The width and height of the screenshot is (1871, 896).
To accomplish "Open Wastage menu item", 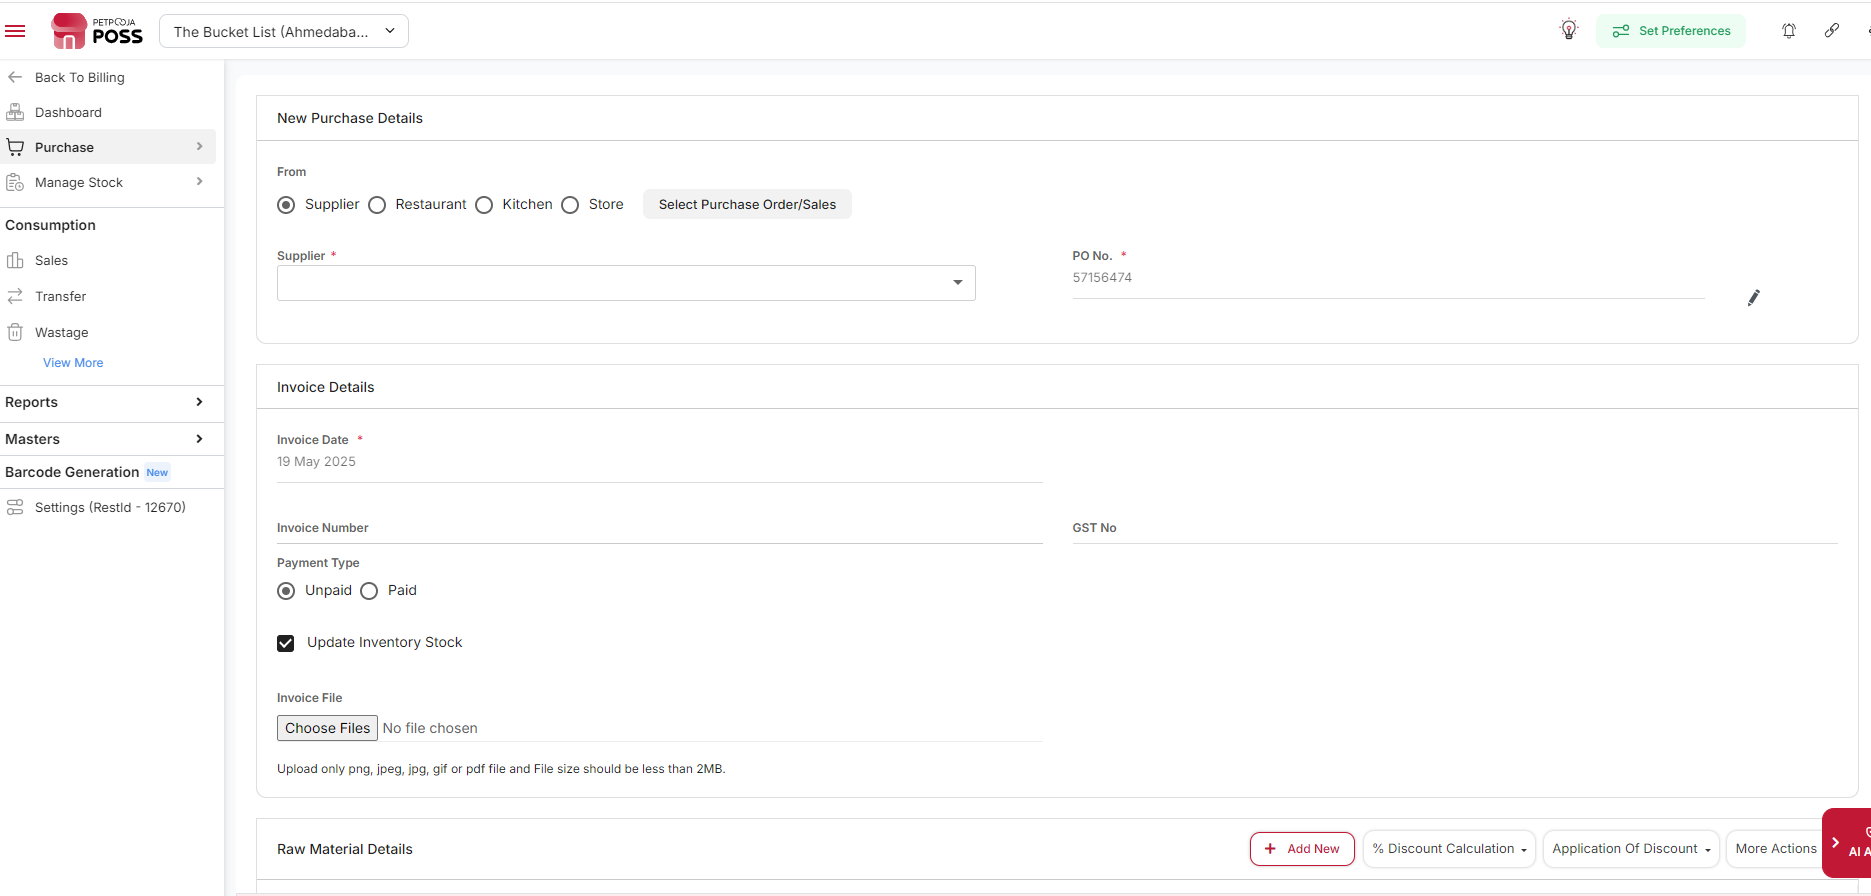I will [61, 332].
